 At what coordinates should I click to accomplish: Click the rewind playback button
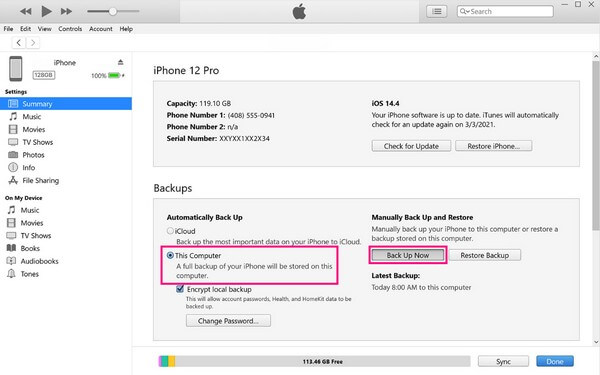[x=26, y=11]
